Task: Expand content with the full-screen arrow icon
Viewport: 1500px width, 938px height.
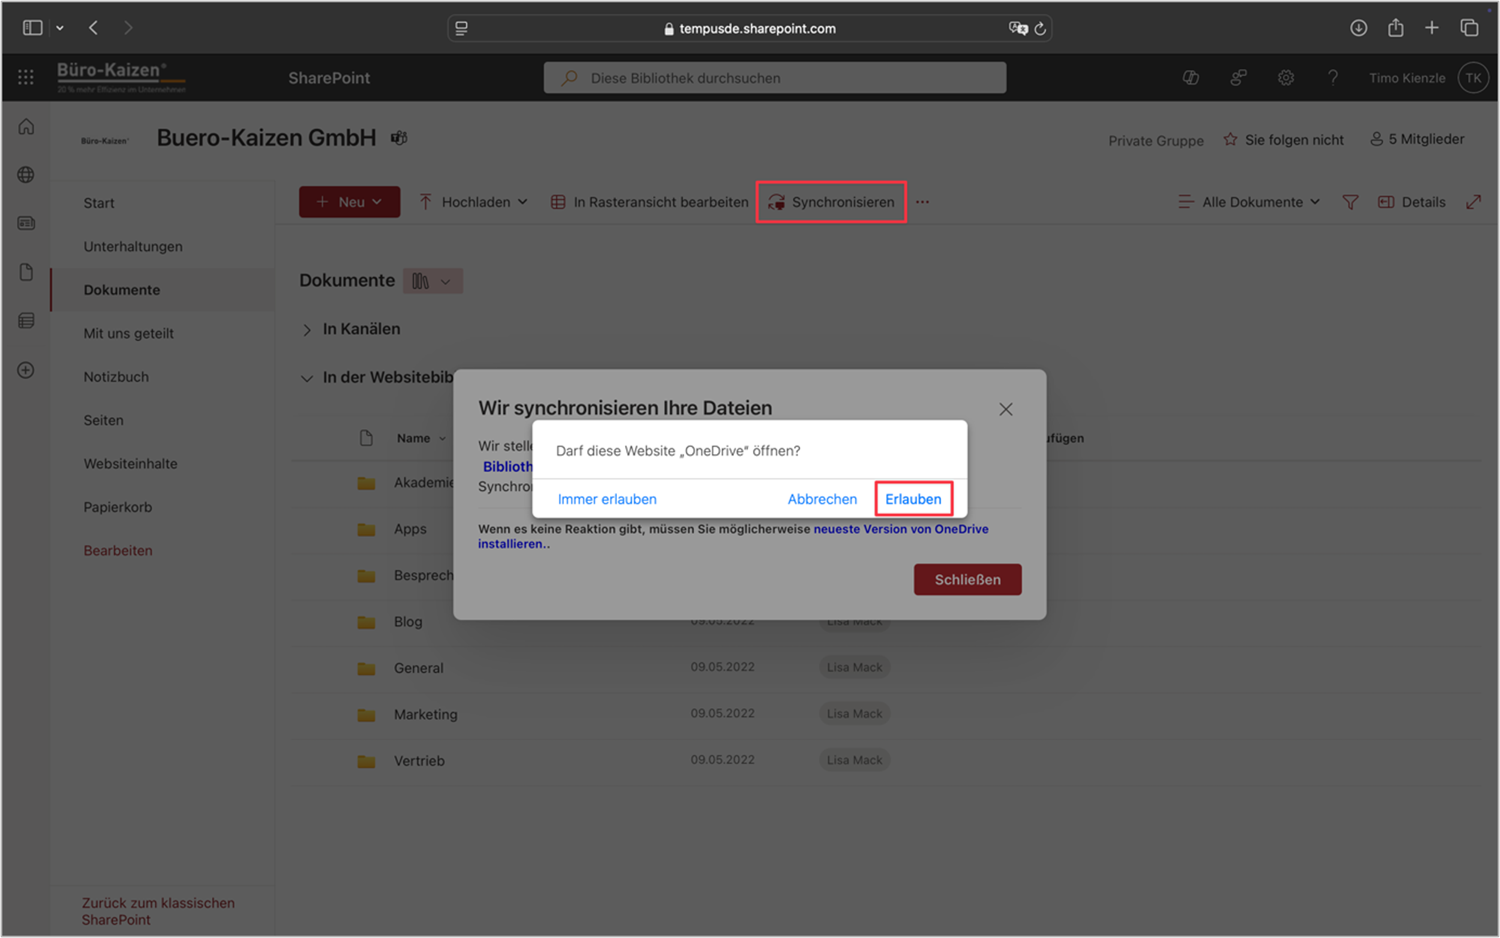Action: [1473, 202]
